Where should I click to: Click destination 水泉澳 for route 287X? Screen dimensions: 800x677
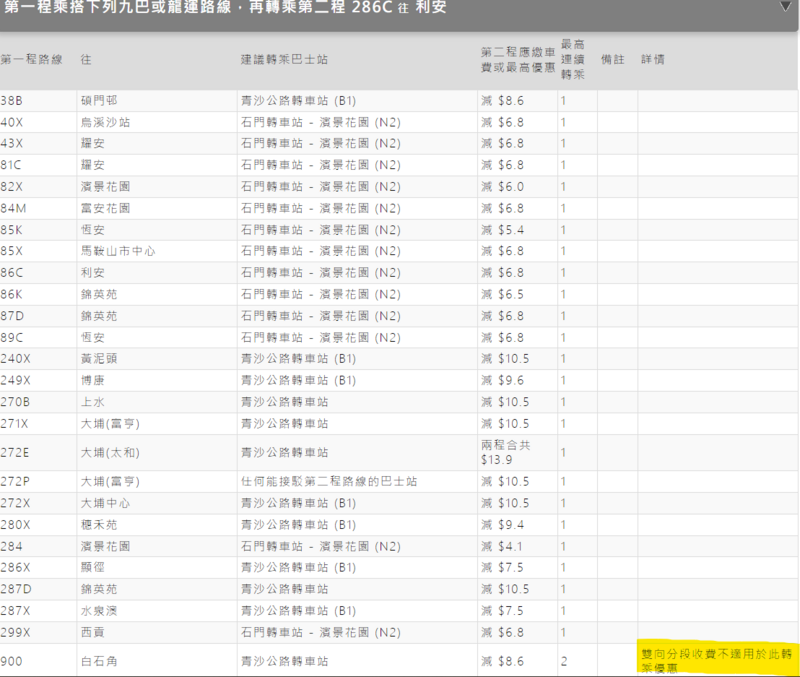(x=99, y=611)
